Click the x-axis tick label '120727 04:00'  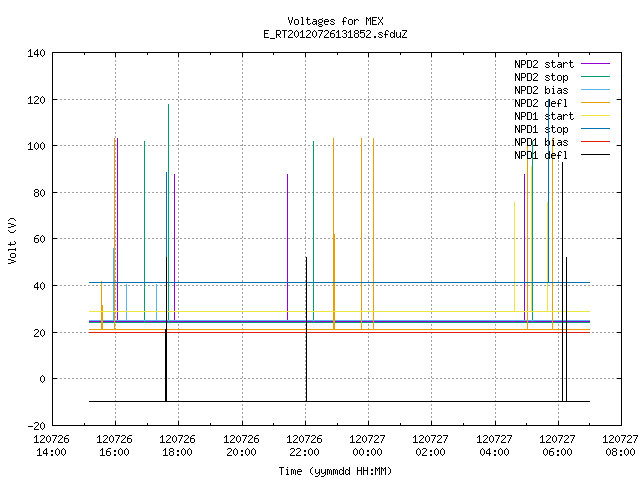tap(494, 446)
